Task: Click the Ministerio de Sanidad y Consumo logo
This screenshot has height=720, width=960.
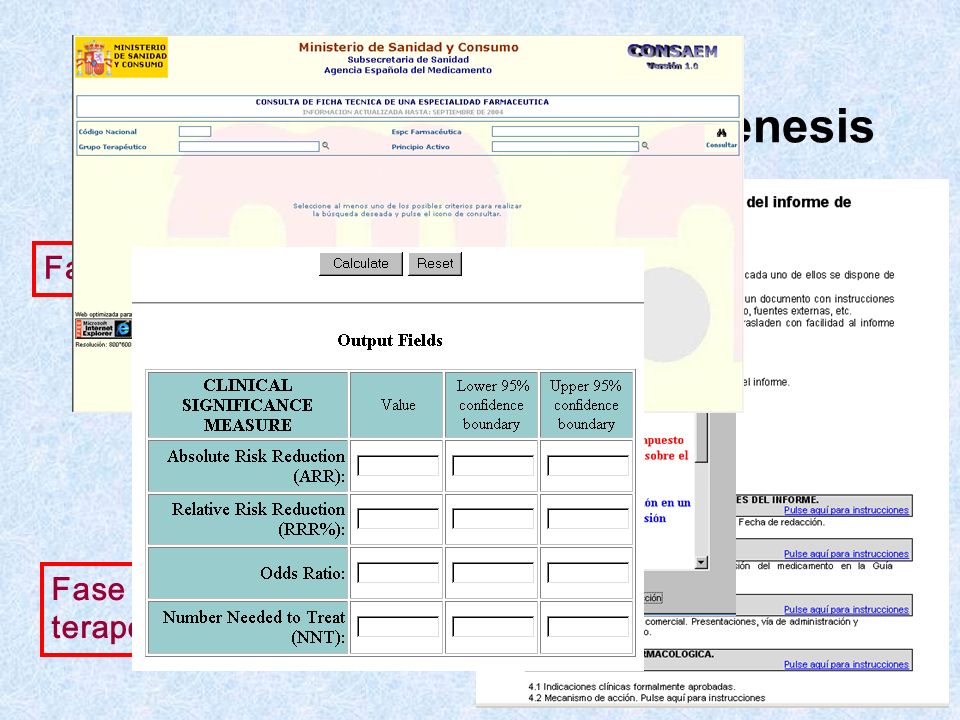Action: [x=121, y=58]
